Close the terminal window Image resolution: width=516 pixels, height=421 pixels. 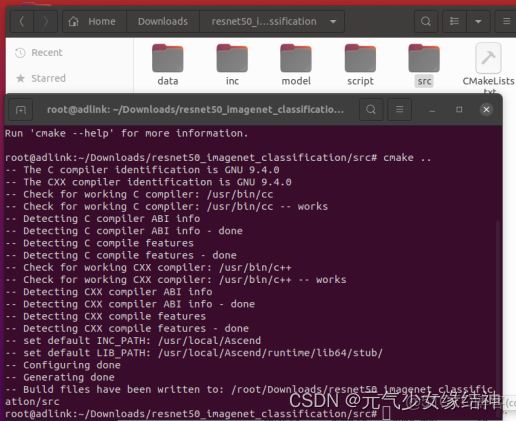tap(486, 110)
